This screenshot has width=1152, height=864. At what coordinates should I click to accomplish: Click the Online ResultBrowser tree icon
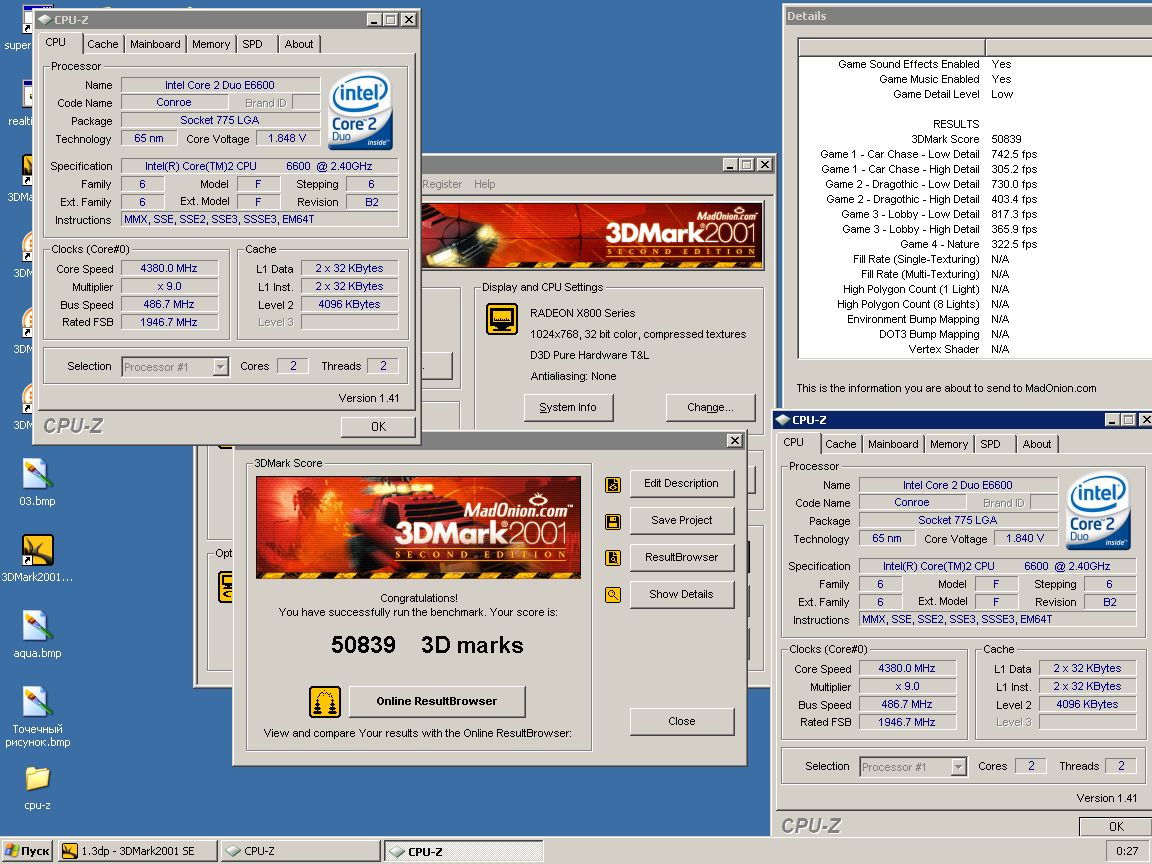(325, 702)
